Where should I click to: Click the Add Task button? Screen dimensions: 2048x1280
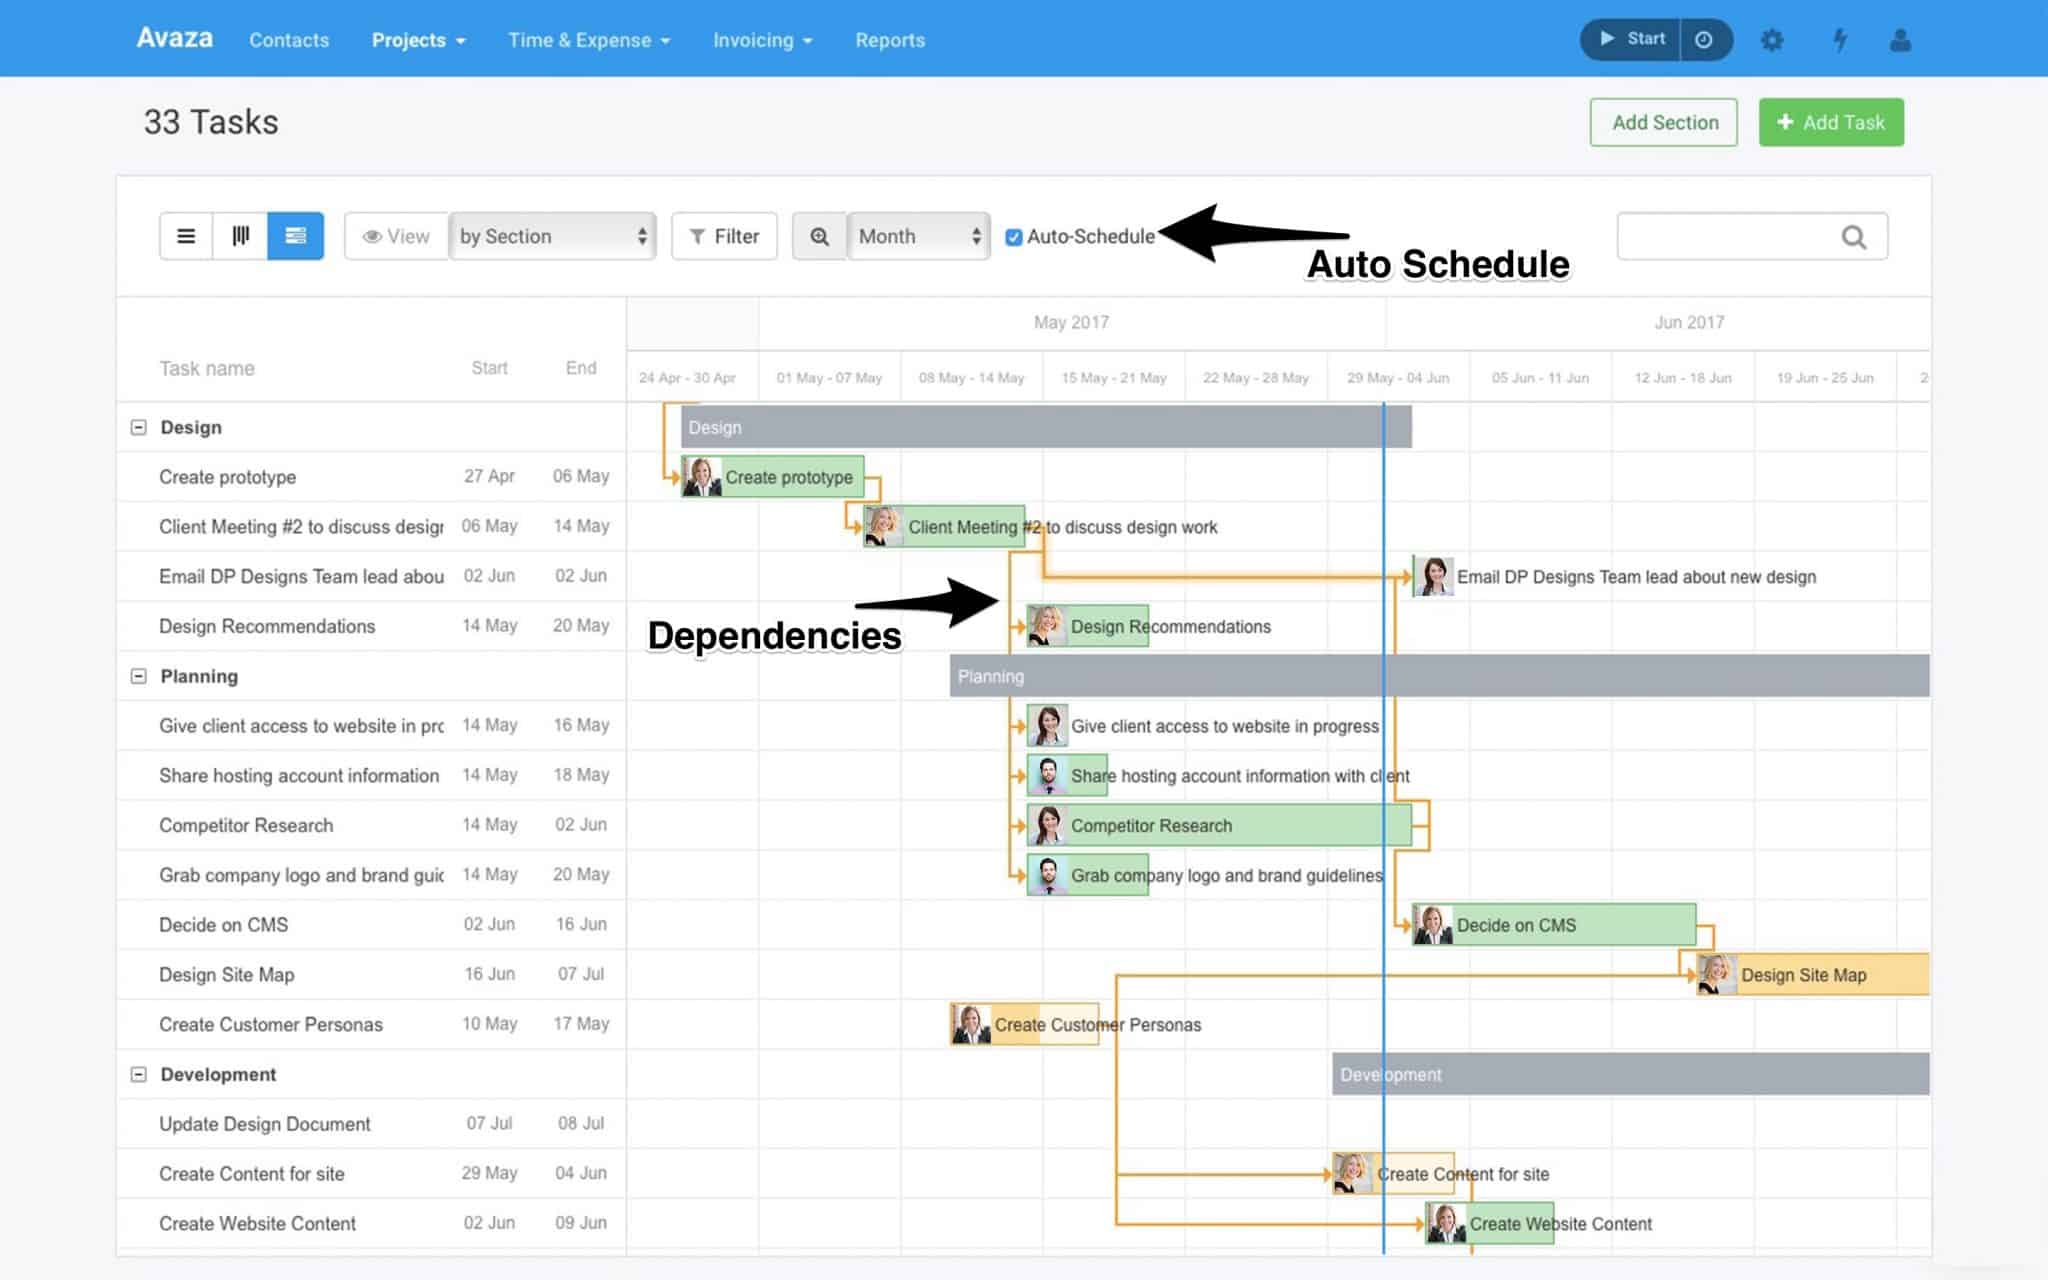pyautogui.click(x=1830, y=122)
